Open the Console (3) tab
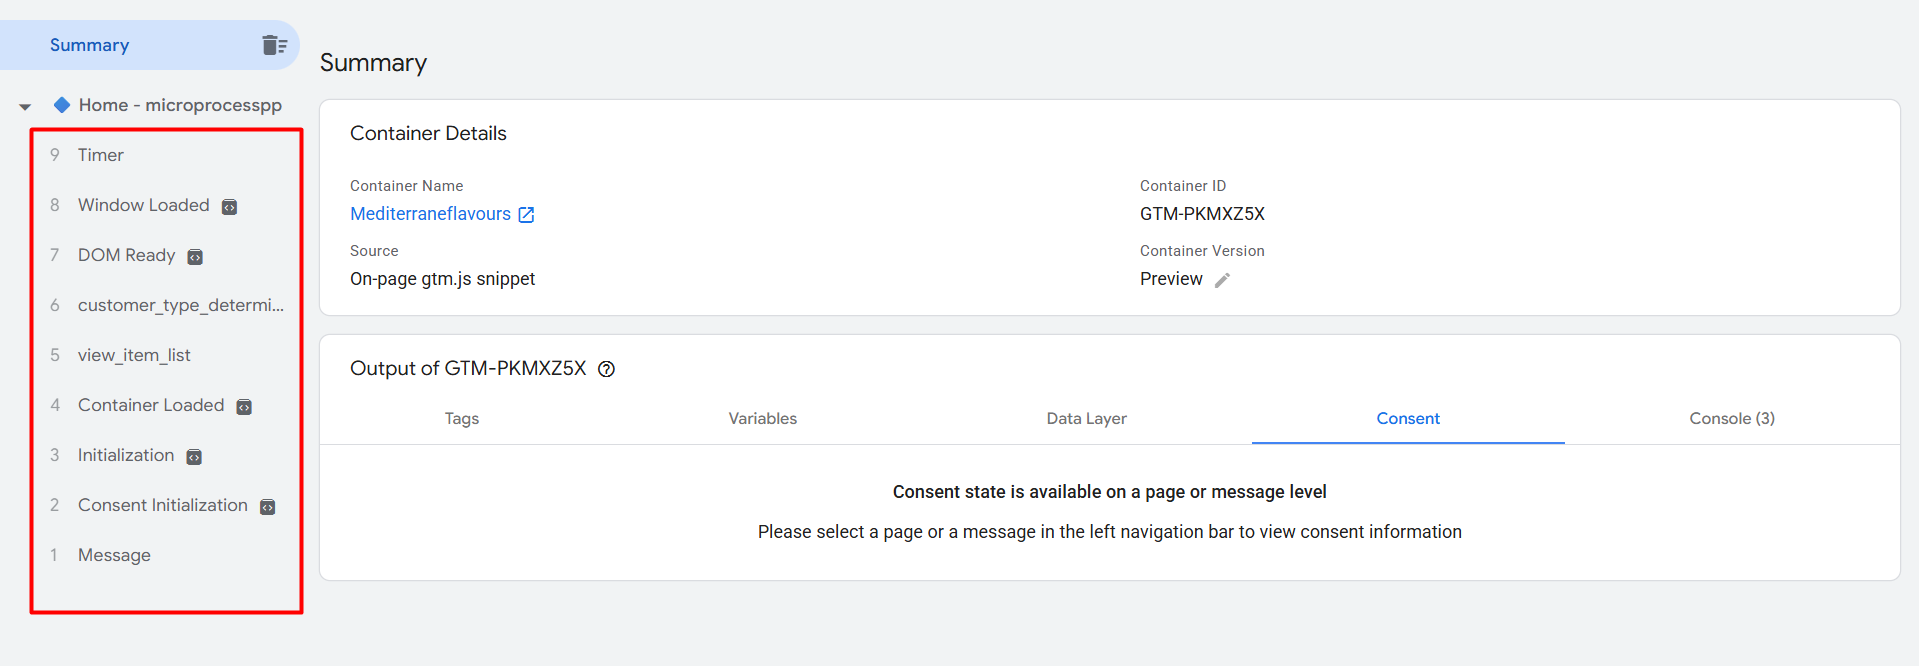 tap(1731, 418)
